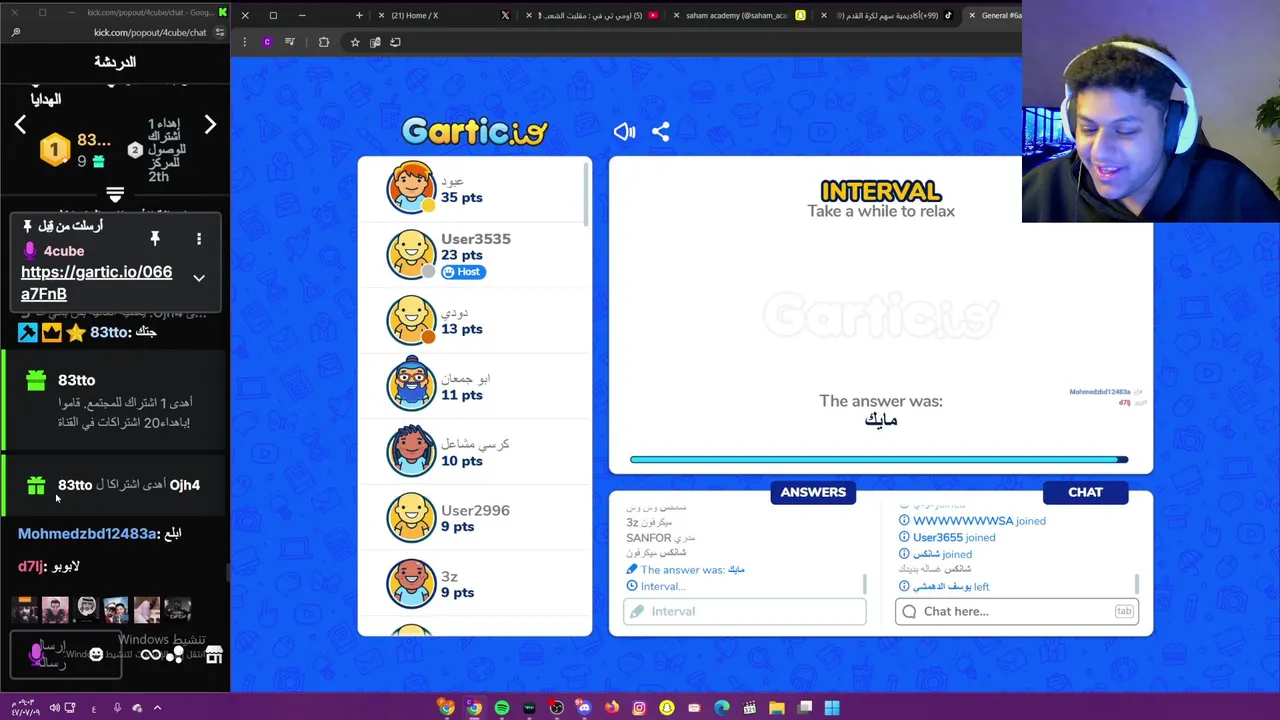Click the chat panel scrollbar
1280x720 pixels.
click(x=1136, y=584)
